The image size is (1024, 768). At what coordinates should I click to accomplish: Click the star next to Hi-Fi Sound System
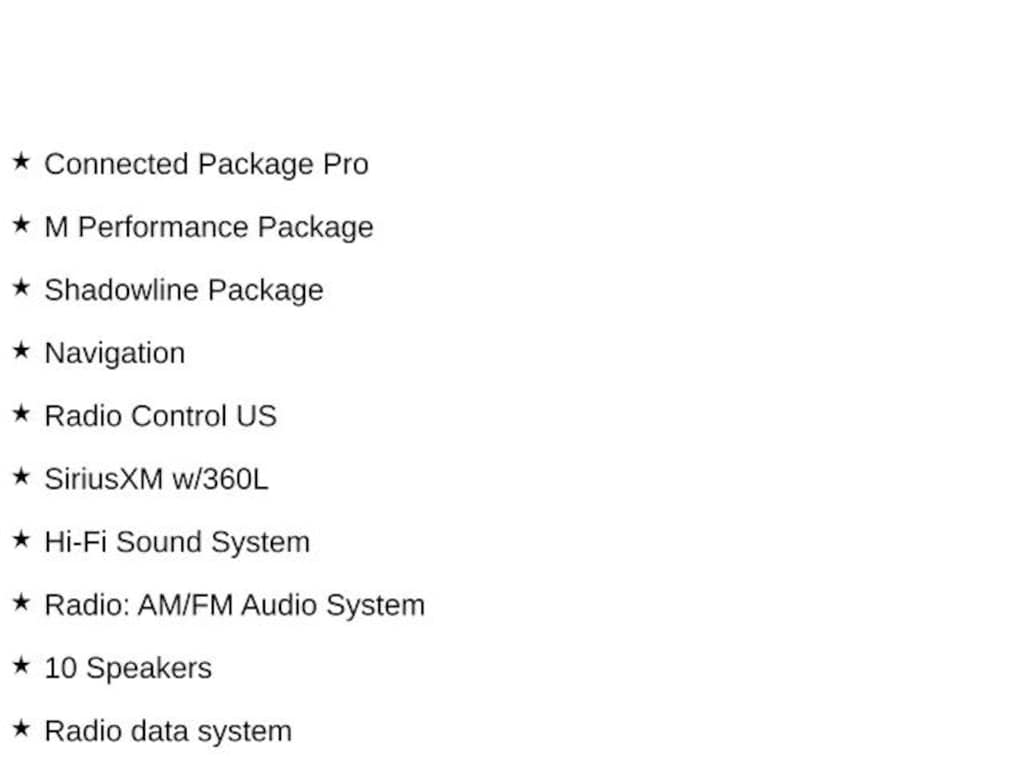(21, 539)
